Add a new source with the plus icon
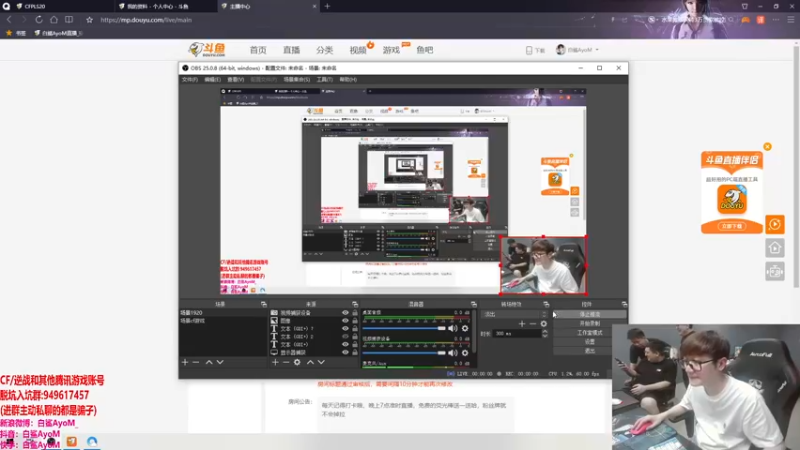 coord(275,362)
